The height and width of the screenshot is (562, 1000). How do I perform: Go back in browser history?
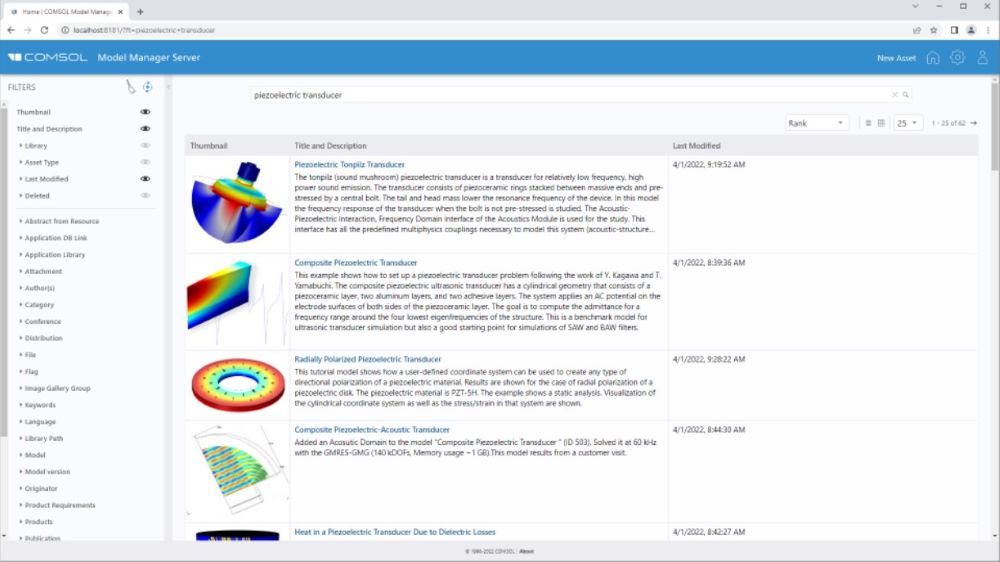(11, 30)
